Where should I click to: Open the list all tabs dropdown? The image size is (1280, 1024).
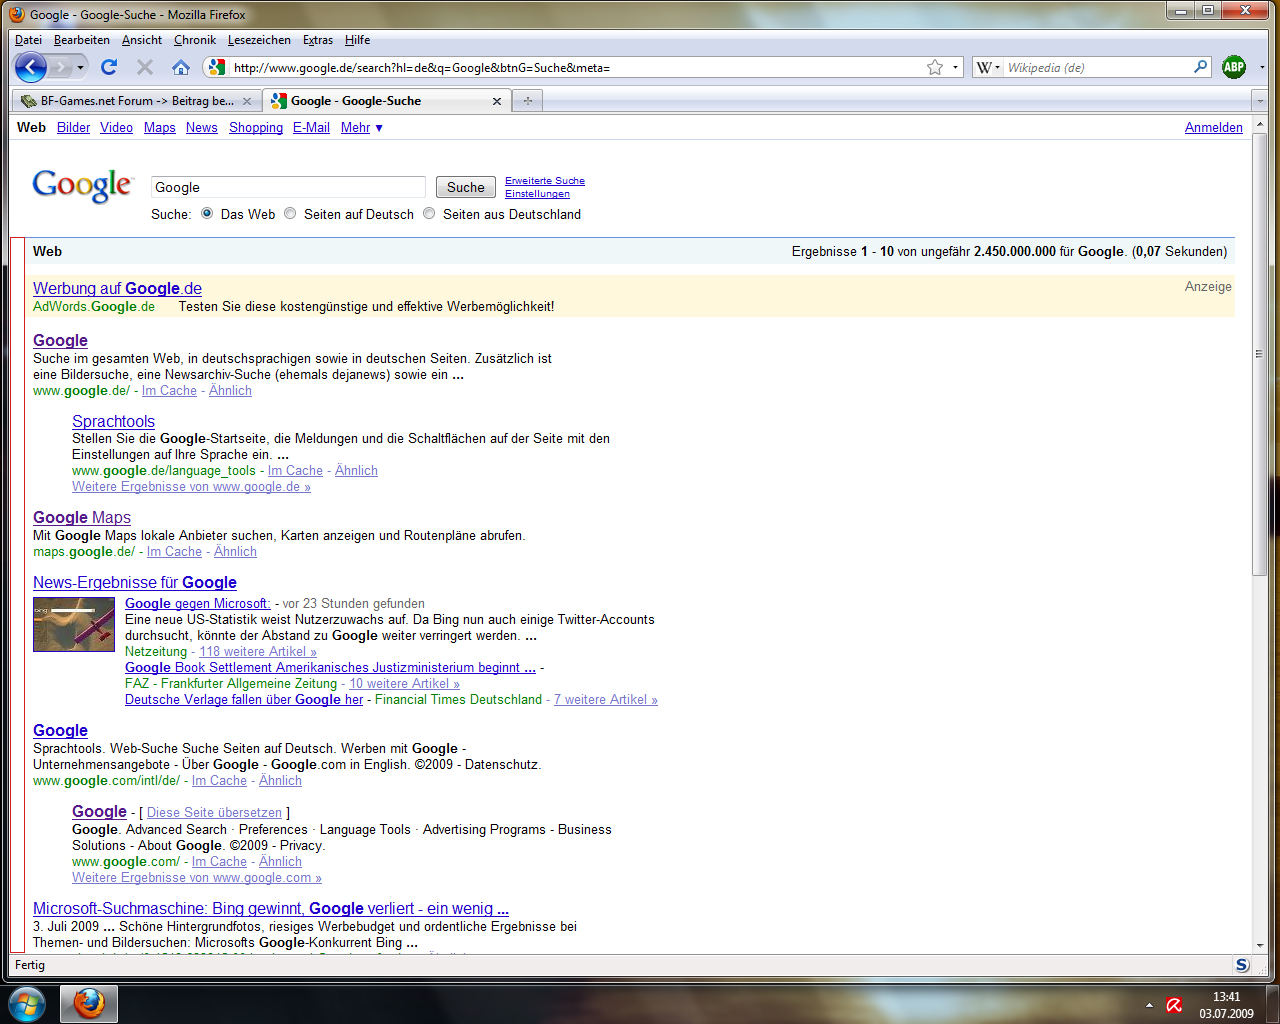pyautogui.click(x=1259, y=101)
